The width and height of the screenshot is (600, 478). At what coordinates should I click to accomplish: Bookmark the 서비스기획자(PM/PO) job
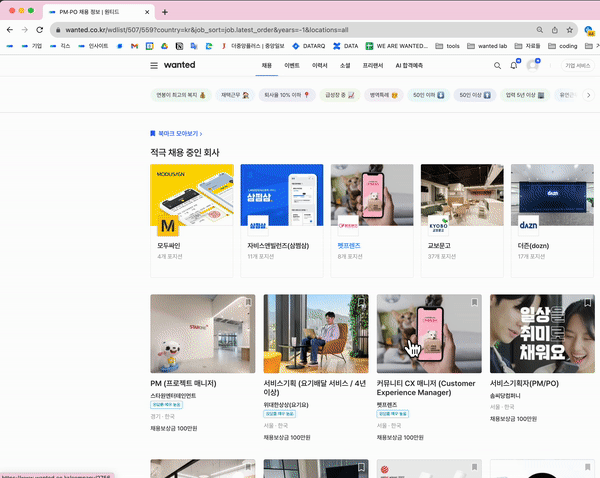coord(587,302)
